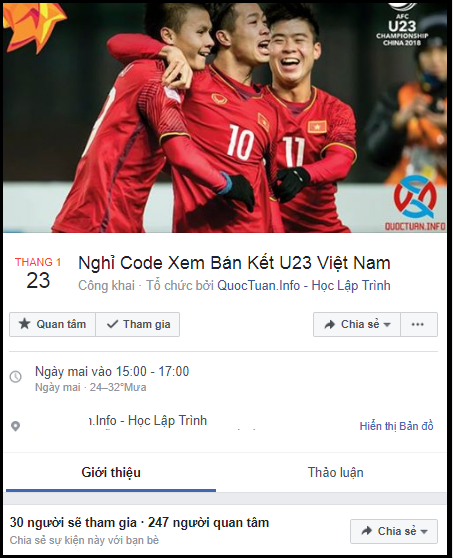Click the checkmark icon on Tham gia

point(112,324)
